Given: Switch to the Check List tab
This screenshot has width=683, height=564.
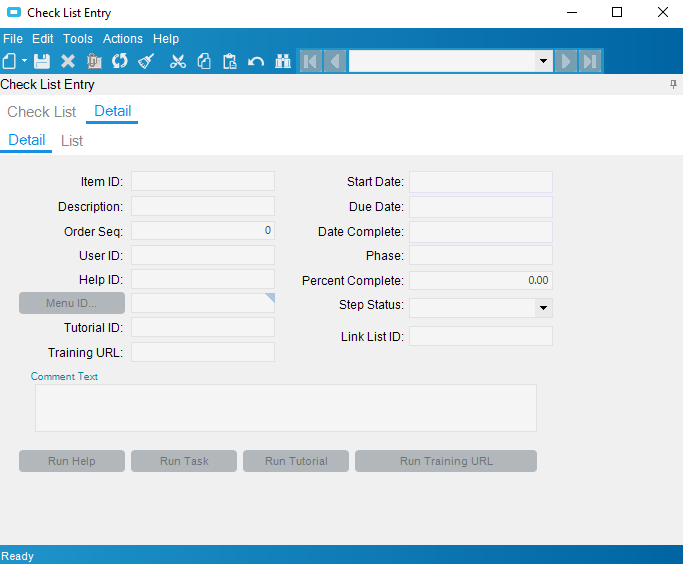Looking at the screenshot, I should 41,112.
